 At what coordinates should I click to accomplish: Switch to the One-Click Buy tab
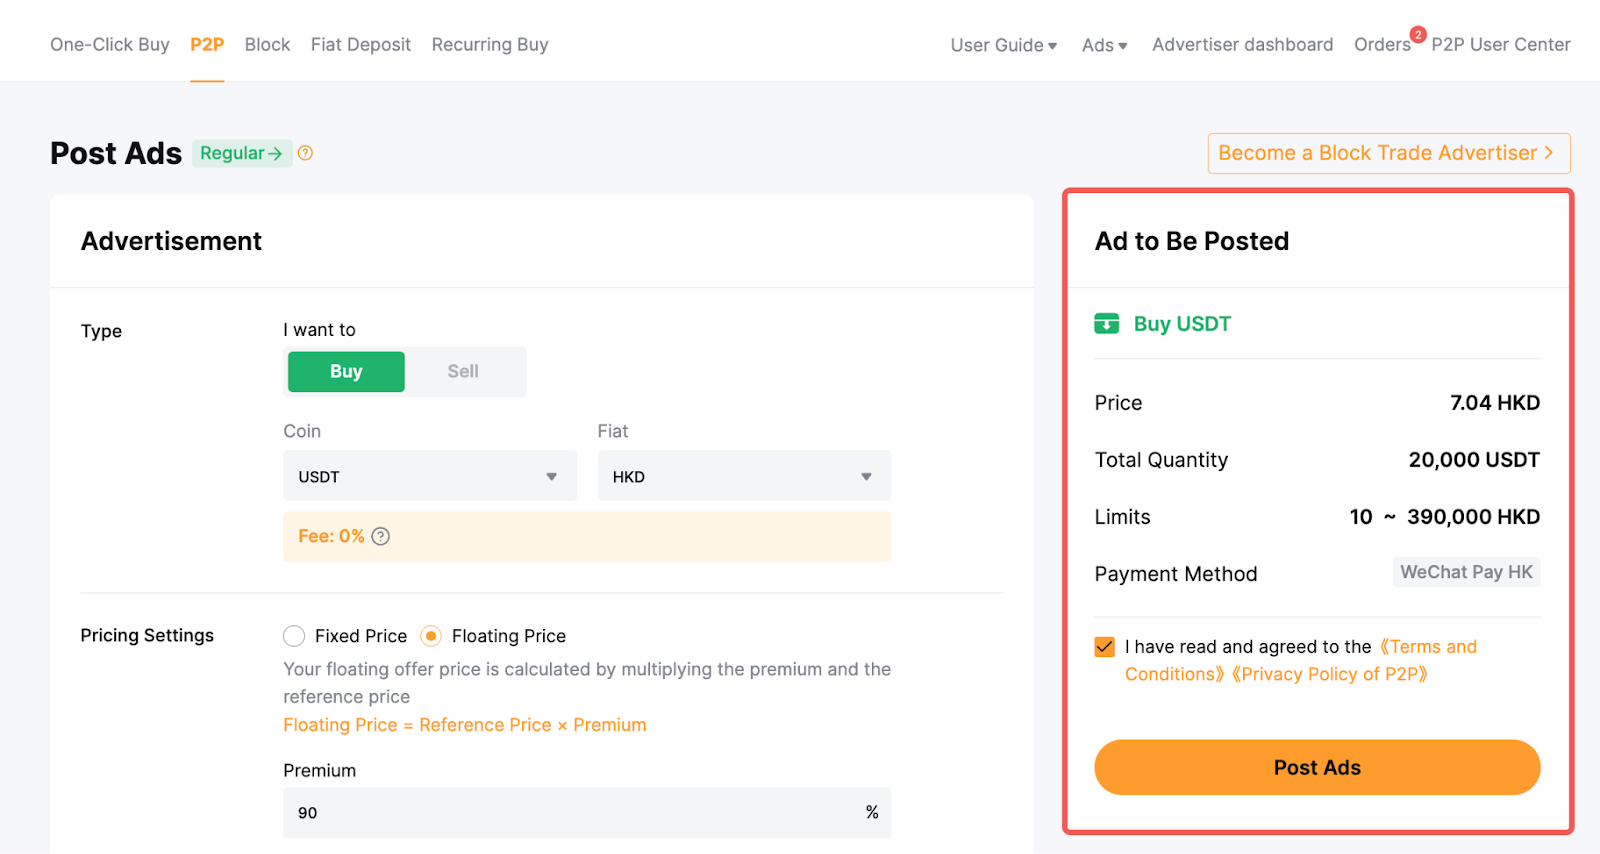coord(110,45)
